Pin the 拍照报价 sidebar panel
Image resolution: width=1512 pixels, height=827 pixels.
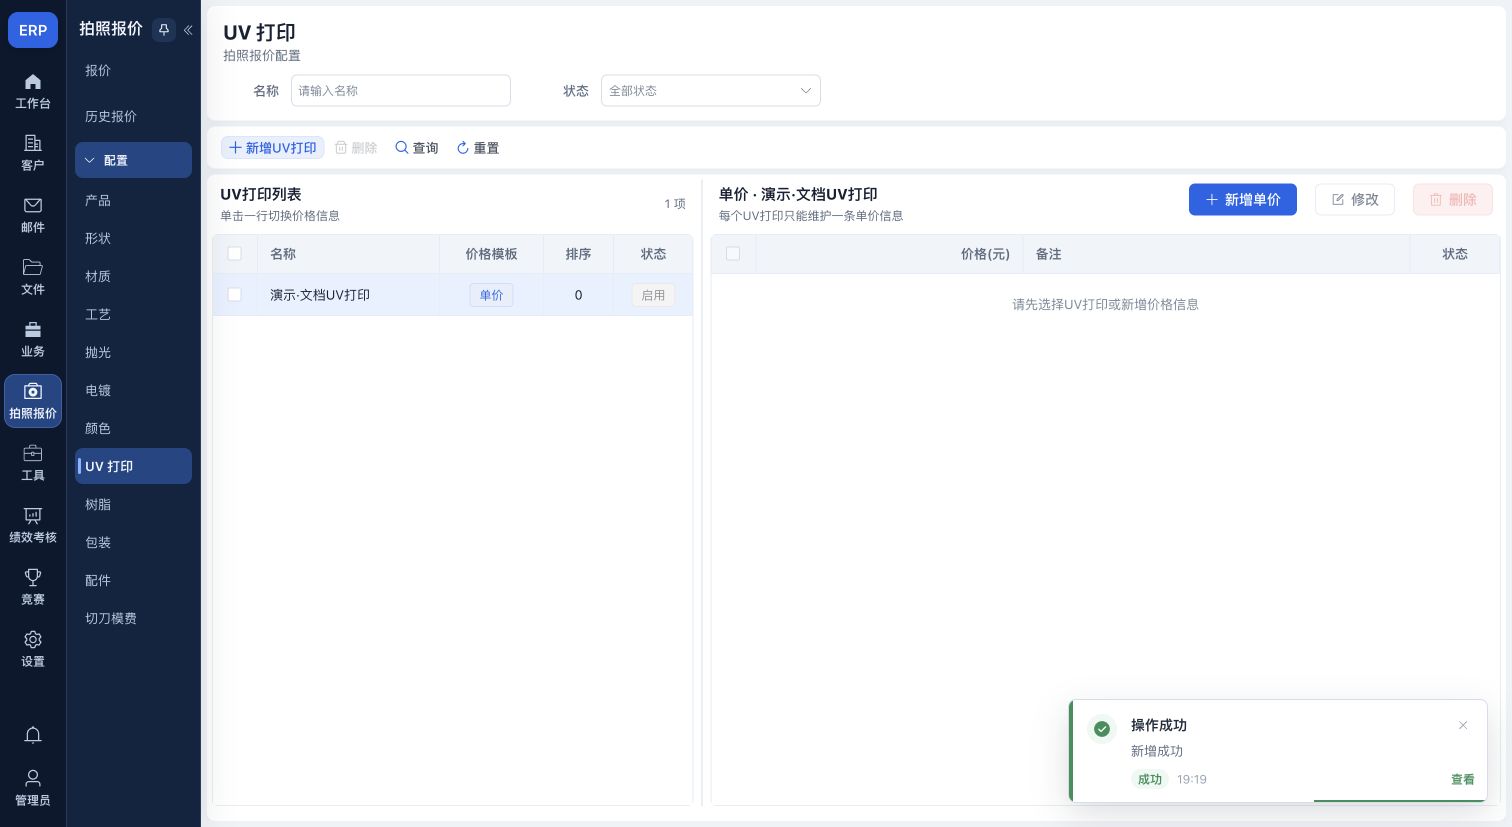[x=164, y=30]
